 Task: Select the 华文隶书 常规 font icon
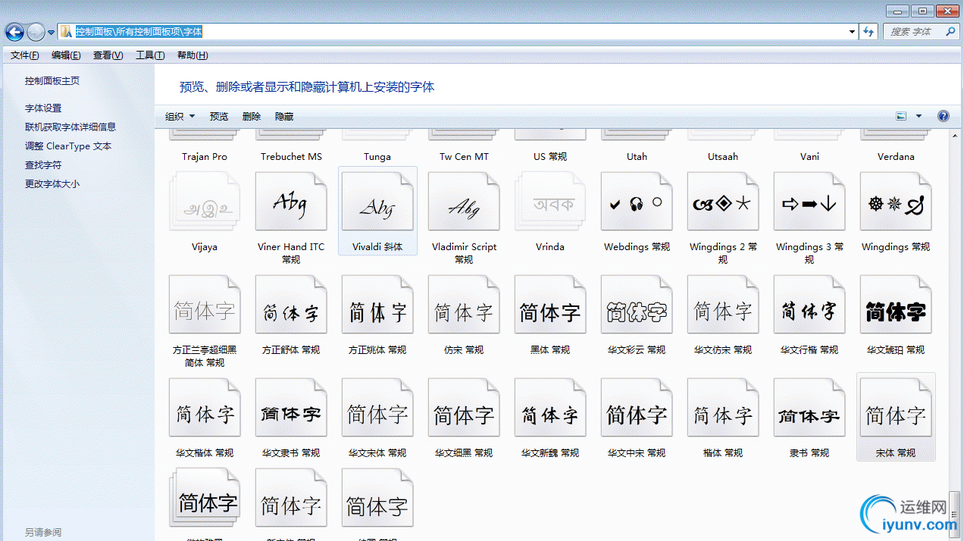tap(291, 408)
